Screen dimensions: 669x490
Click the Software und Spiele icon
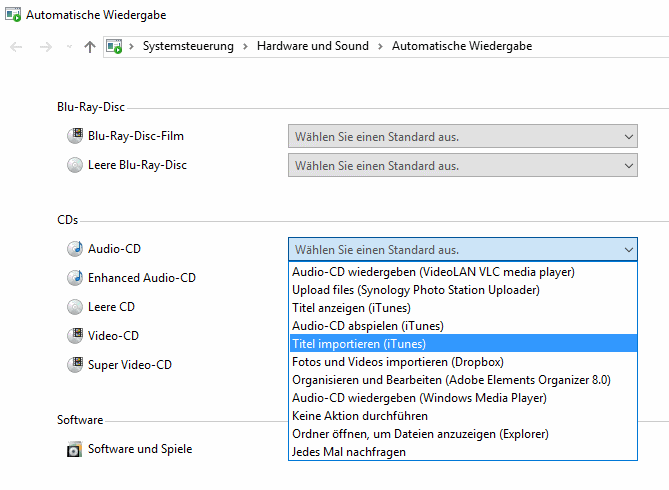point(74,449)
